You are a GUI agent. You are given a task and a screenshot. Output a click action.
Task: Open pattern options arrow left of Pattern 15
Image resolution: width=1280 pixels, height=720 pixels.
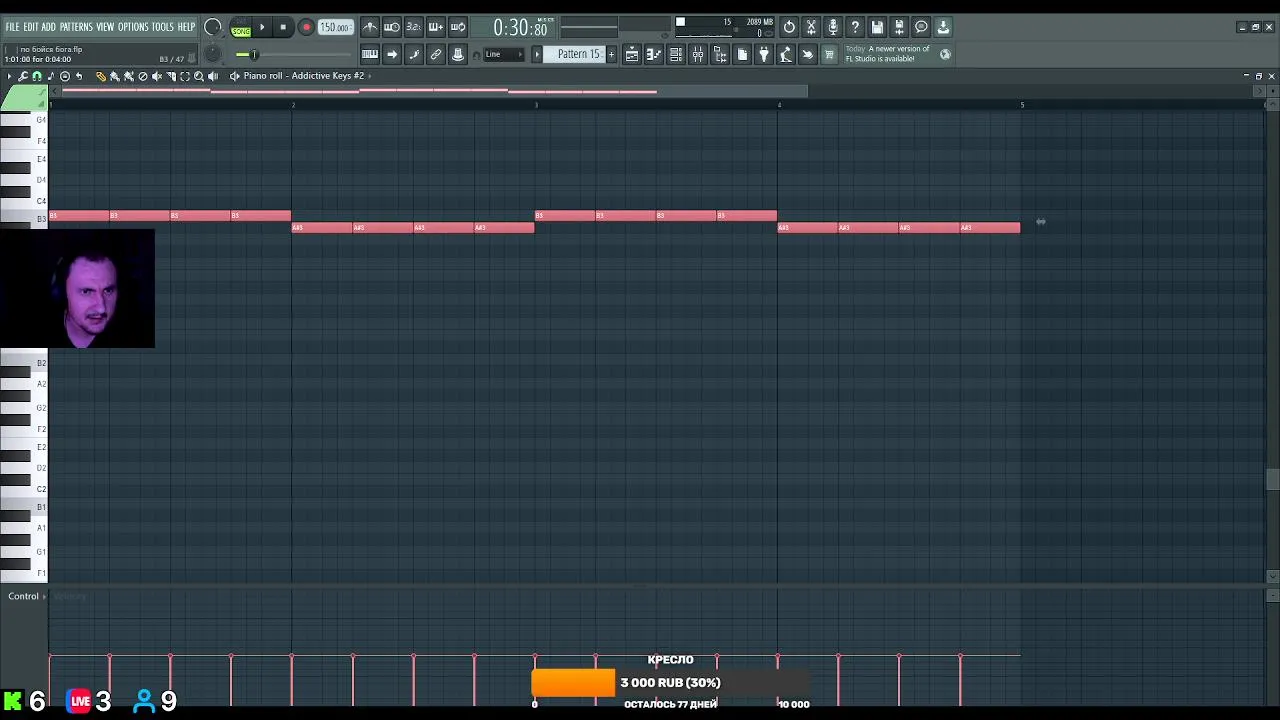tap(536, 54)
